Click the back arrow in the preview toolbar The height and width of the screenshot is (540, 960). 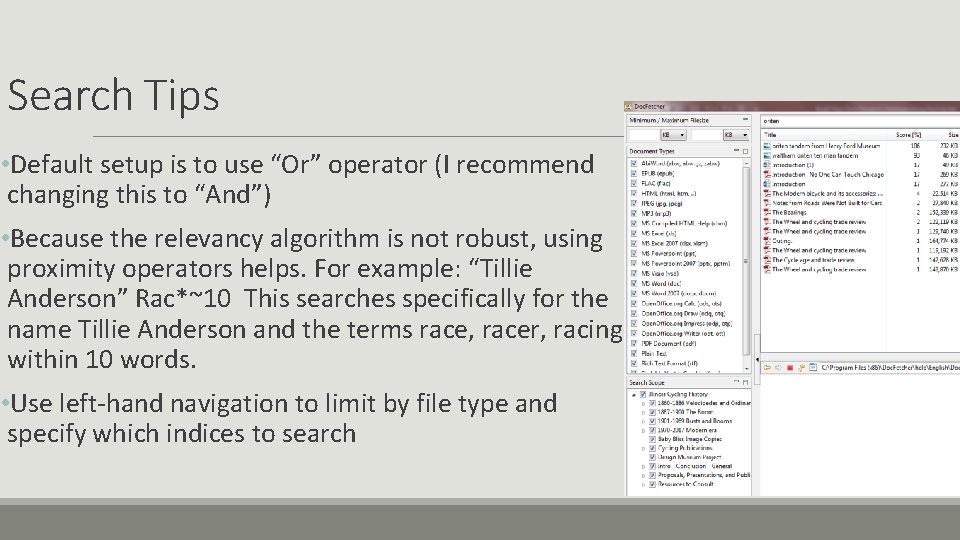[x=767, y=367]
